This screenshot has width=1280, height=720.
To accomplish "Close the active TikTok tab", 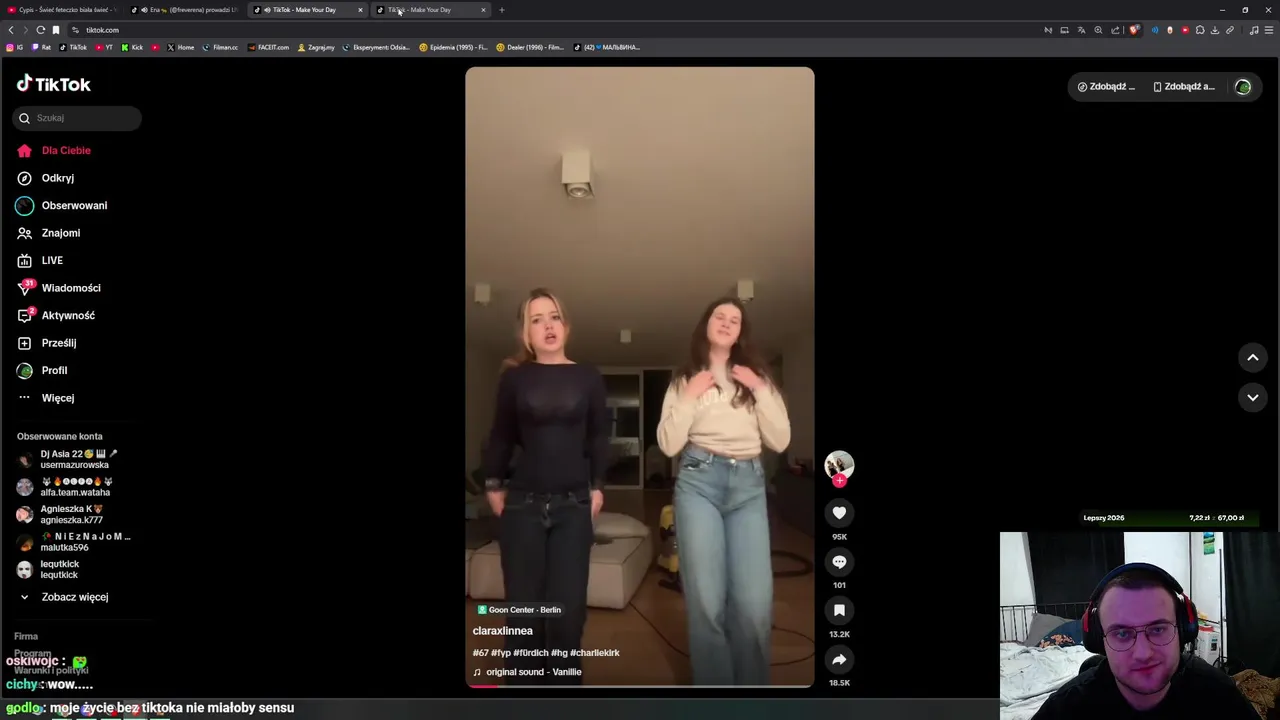I will (x=360, y=10).
